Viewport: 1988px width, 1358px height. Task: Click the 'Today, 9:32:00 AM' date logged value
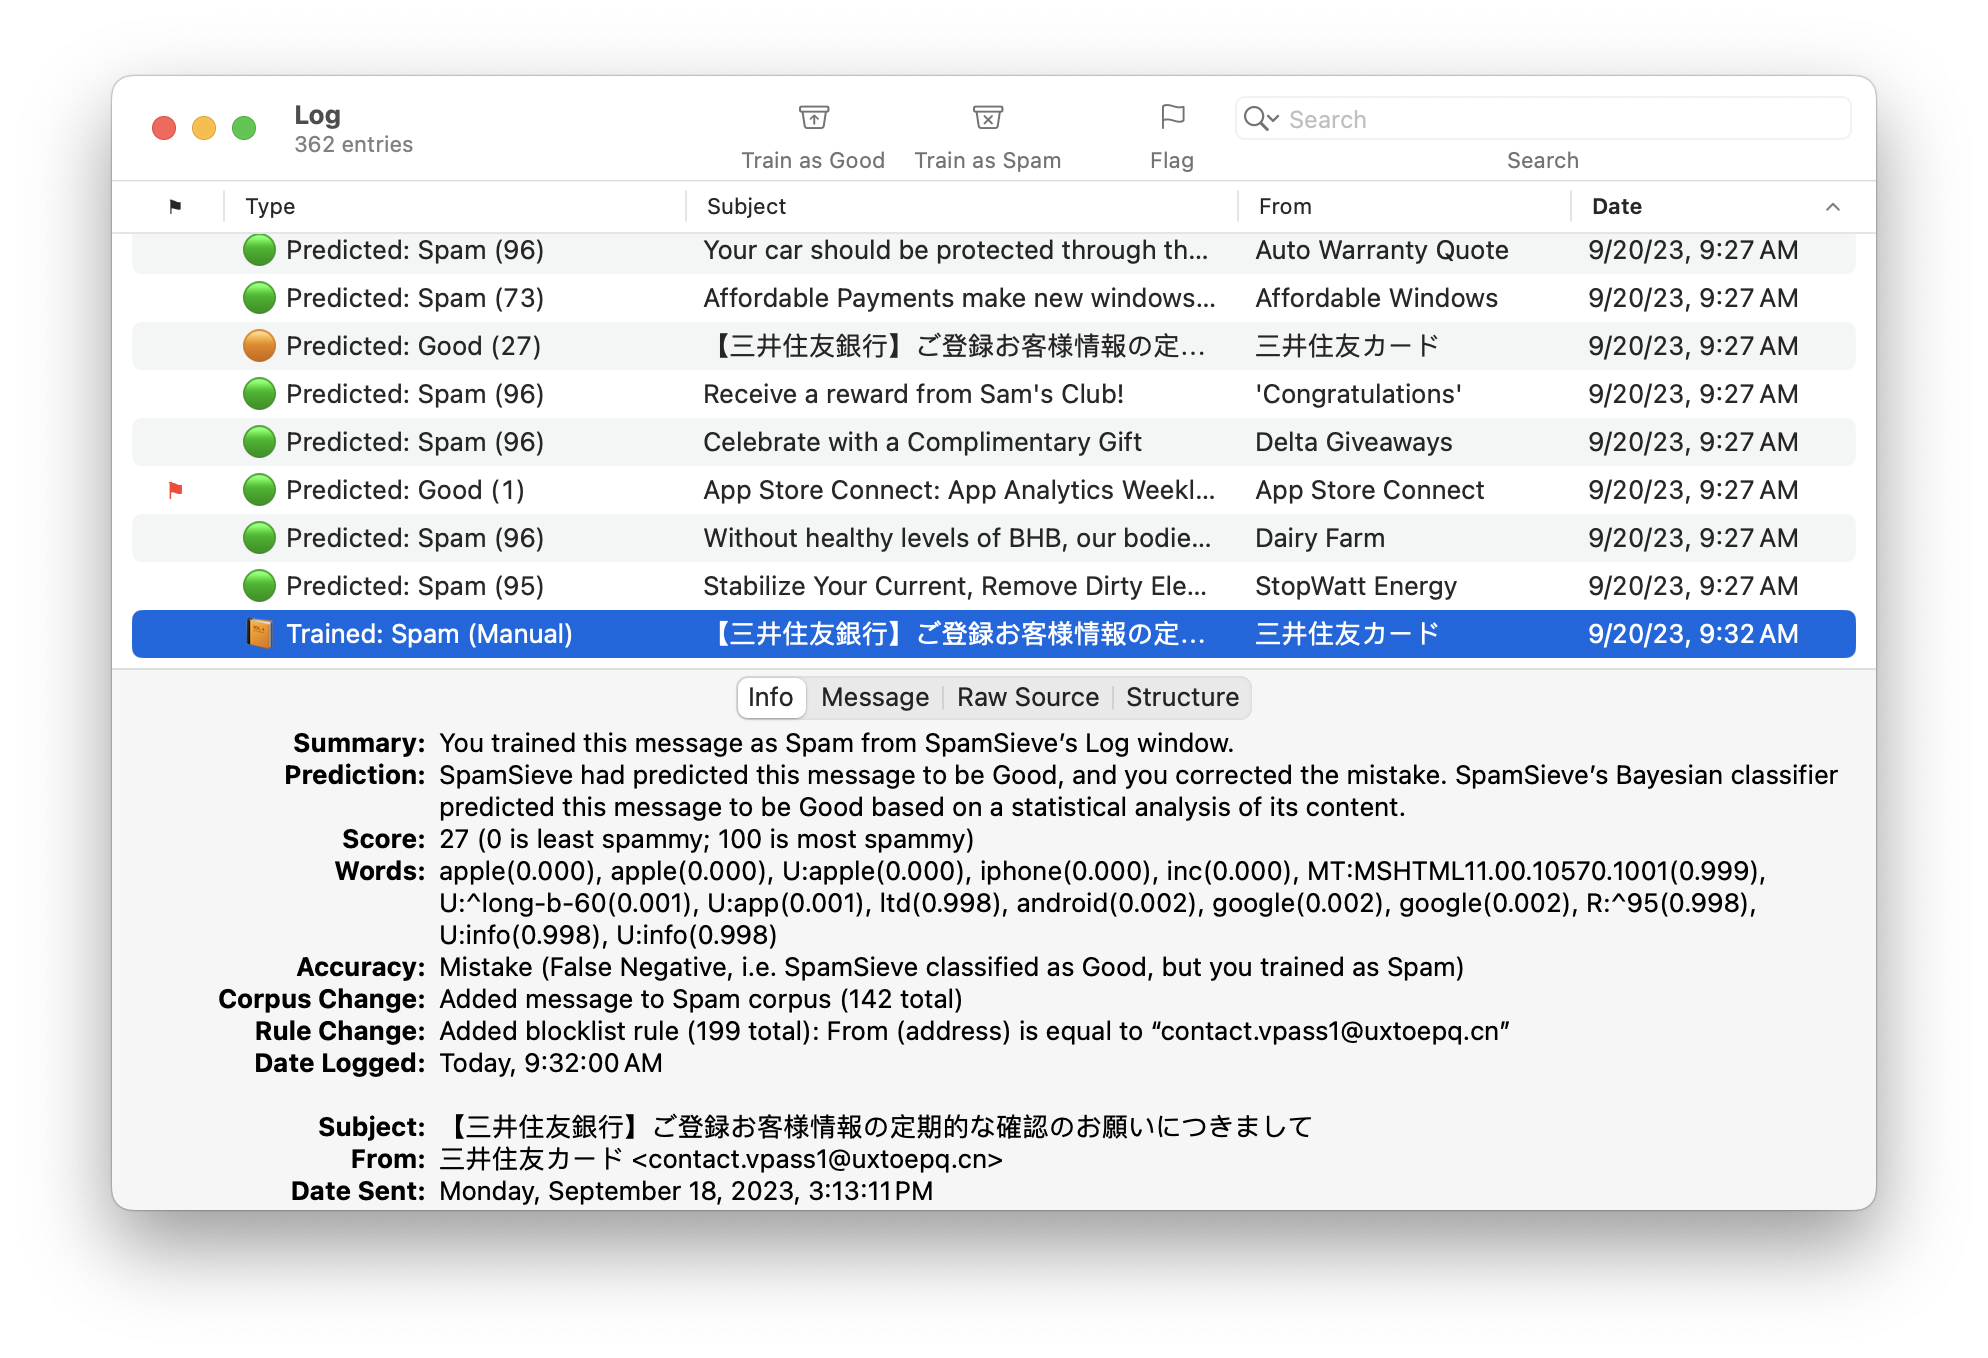point(550,1063)
